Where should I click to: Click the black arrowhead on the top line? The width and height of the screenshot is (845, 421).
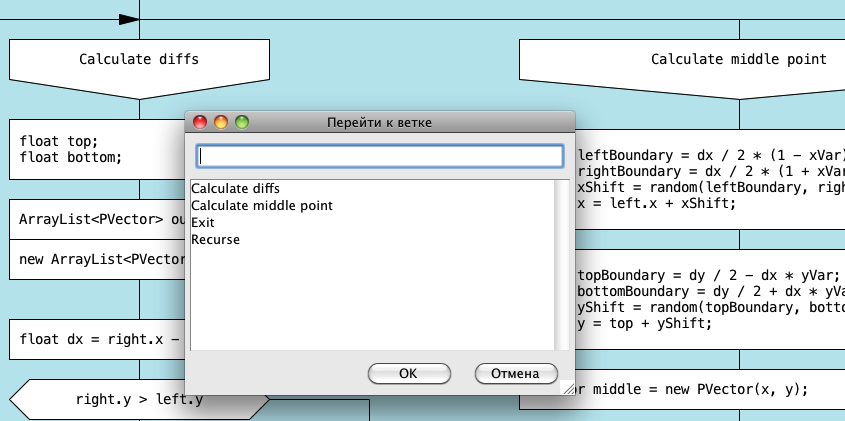point(128,19)
